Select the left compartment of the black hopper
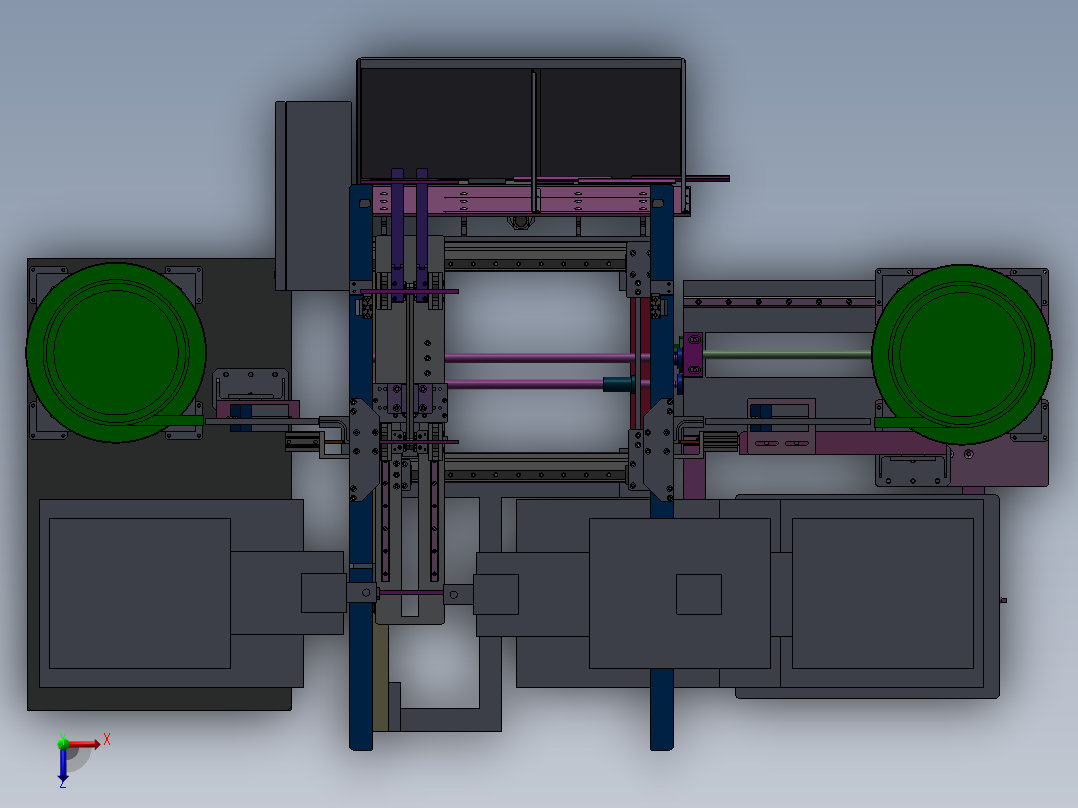1078x808 pixels. 446,122
